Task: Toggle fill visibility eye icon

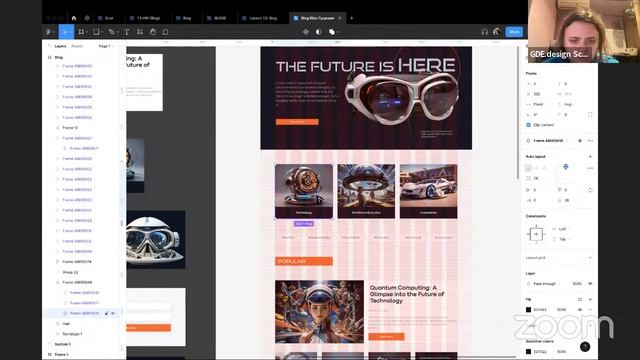Action: tap(580, 310)
